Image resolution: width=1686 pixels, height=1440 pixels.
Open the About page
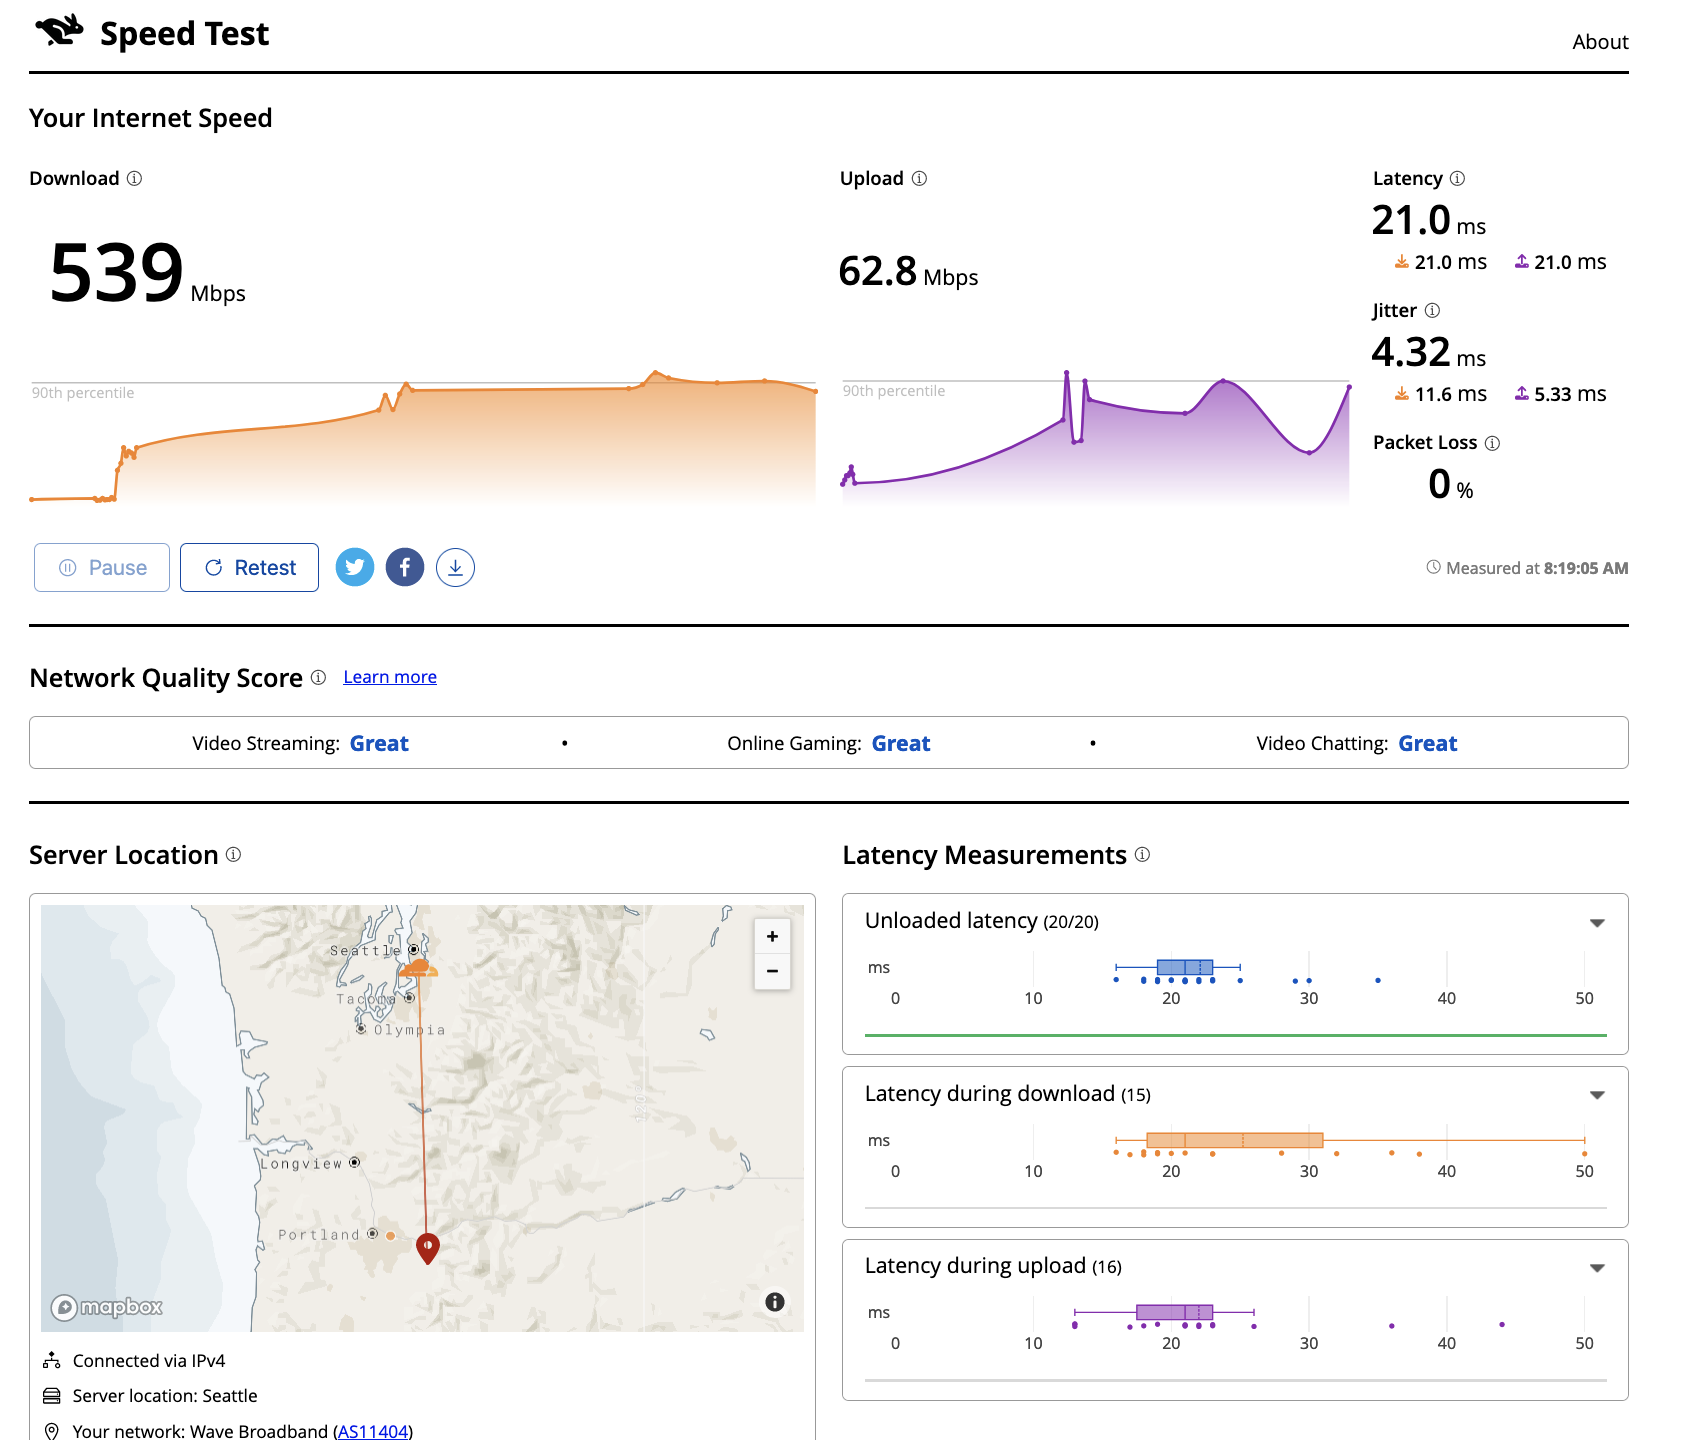coord(1600,42)
